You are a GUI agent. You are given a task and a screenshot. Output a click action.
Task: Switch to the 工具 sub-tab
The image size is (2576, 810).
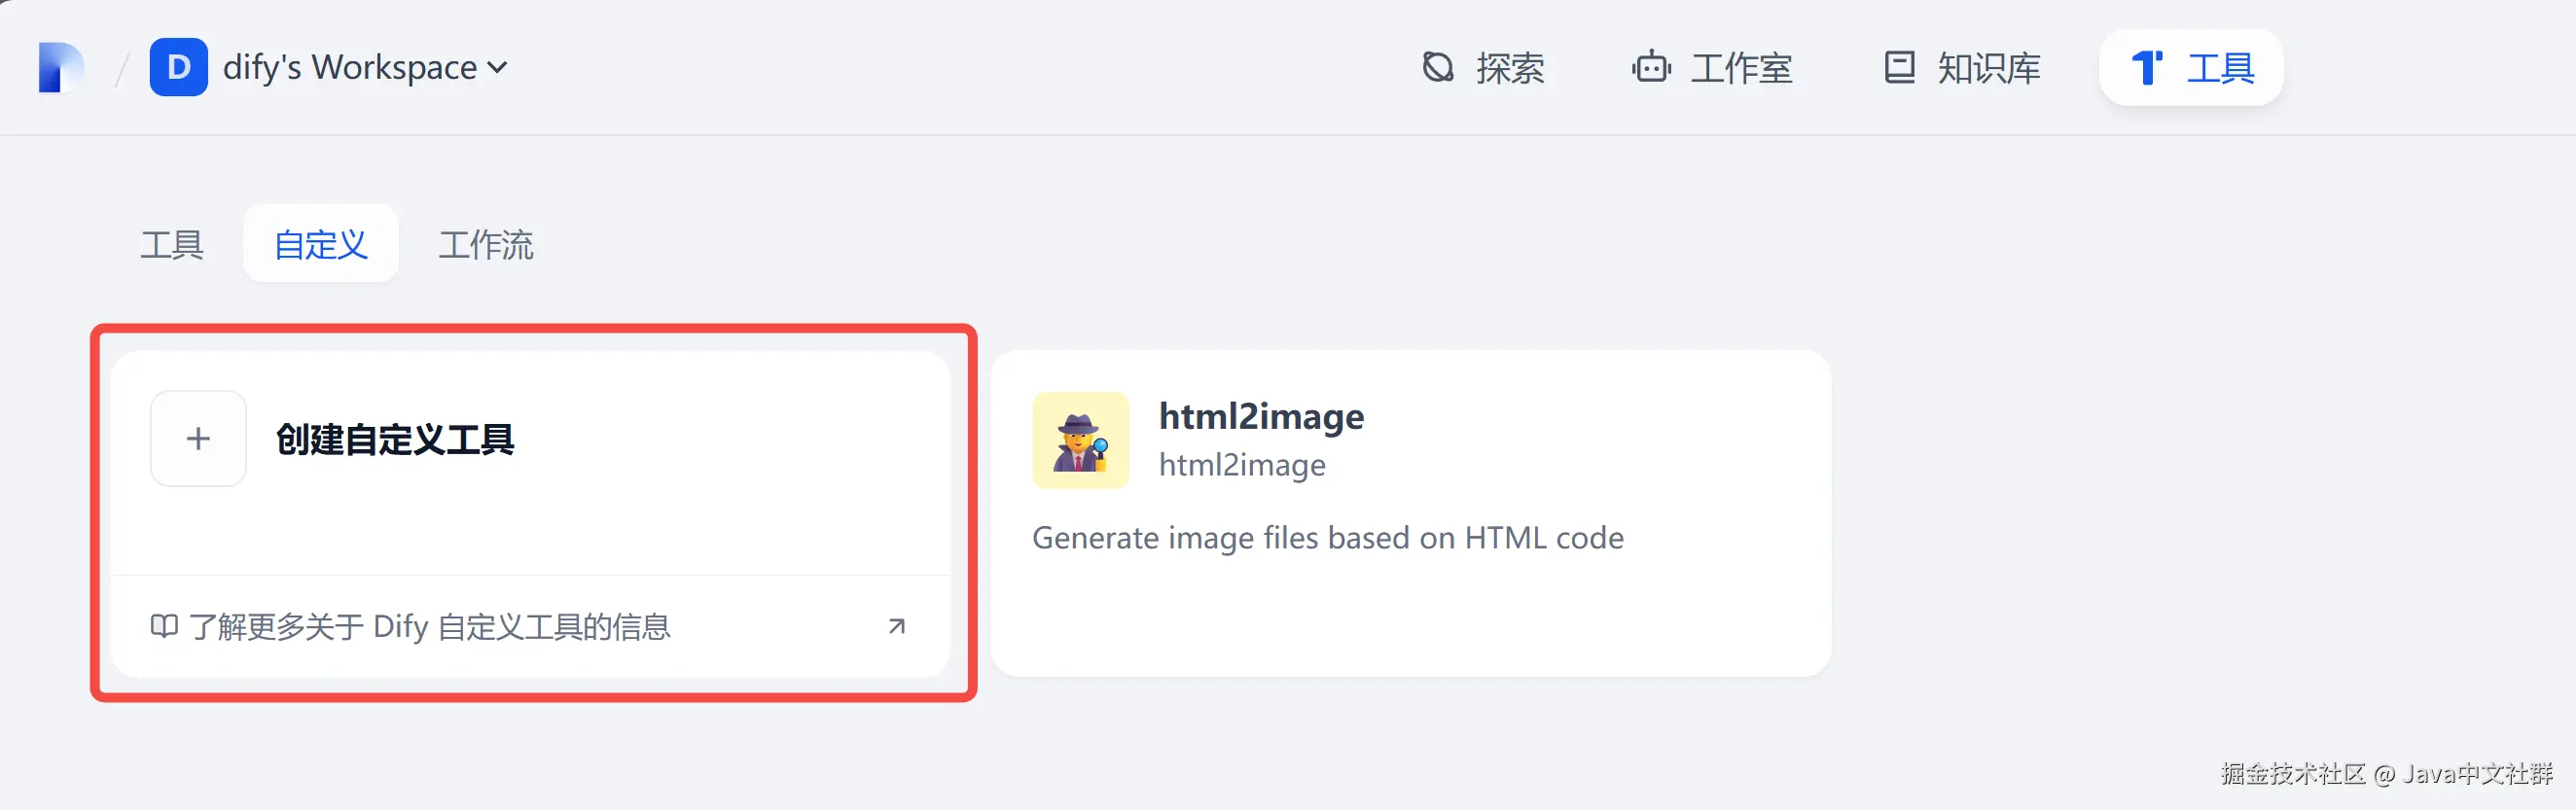click(x=172, y=244)
